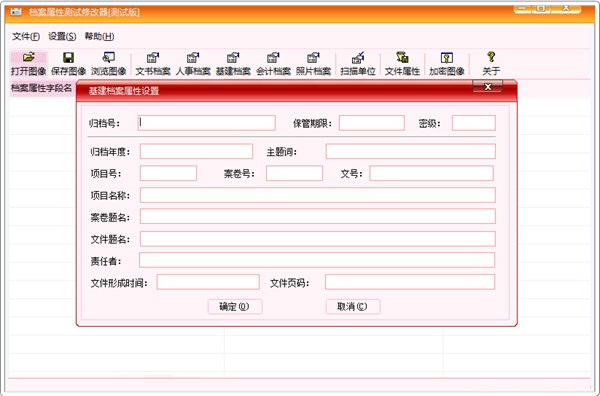Click the 项目号 input field

point(168,173)
